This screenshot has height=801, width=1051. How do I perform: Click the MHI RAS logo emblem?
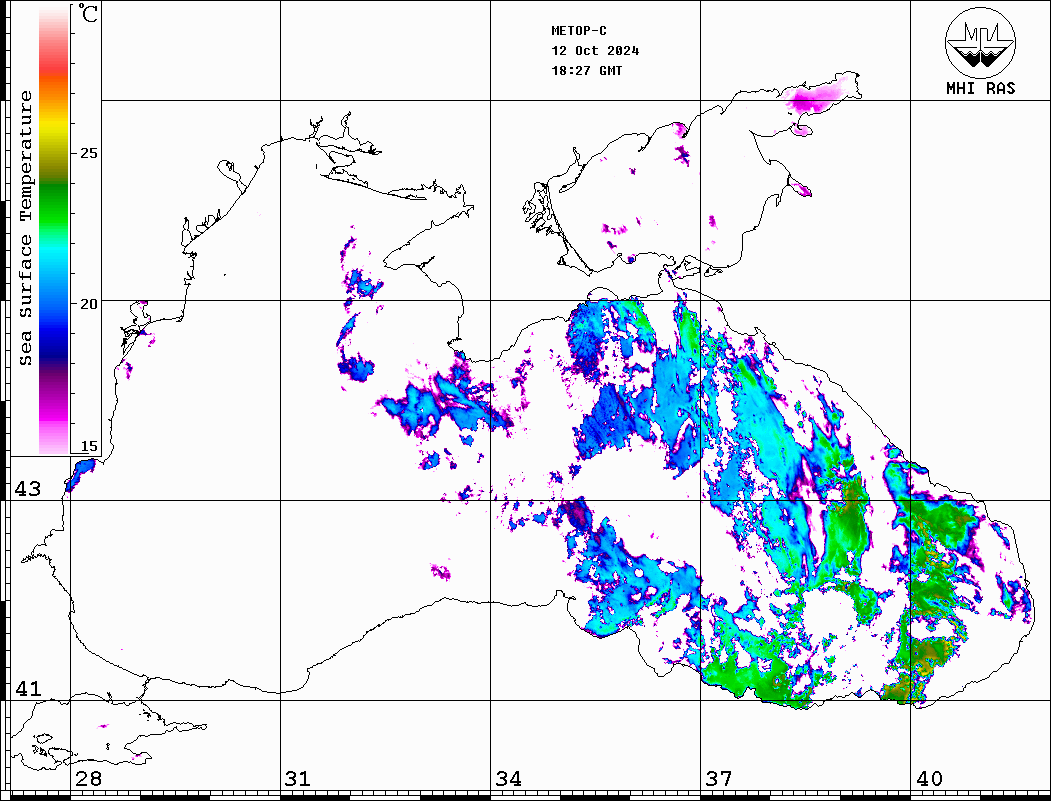pos(981,42)
